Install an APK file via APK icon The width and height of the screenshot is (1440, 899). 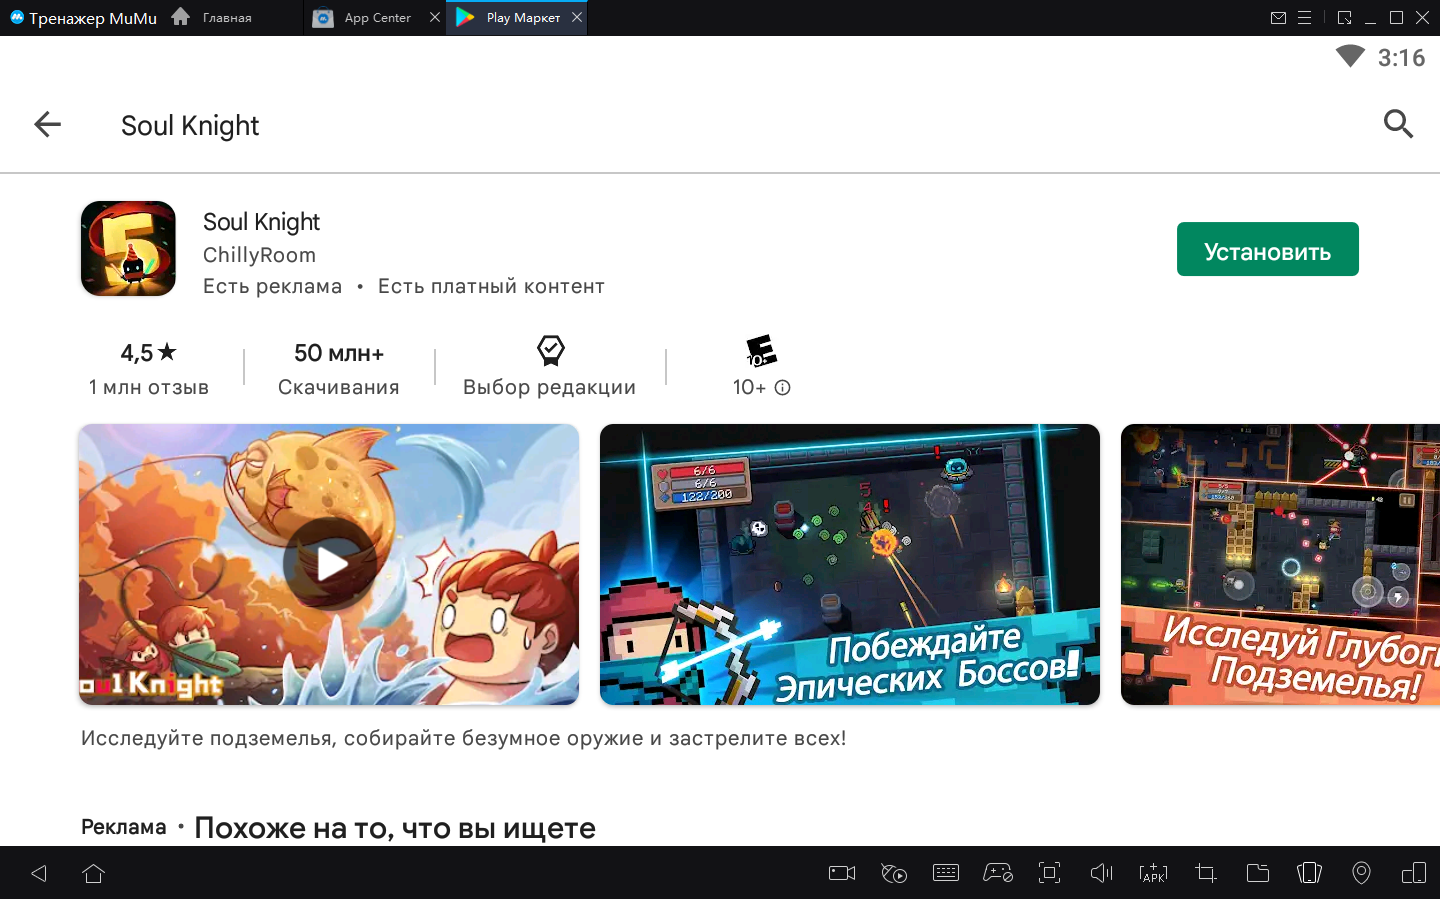1153,873
